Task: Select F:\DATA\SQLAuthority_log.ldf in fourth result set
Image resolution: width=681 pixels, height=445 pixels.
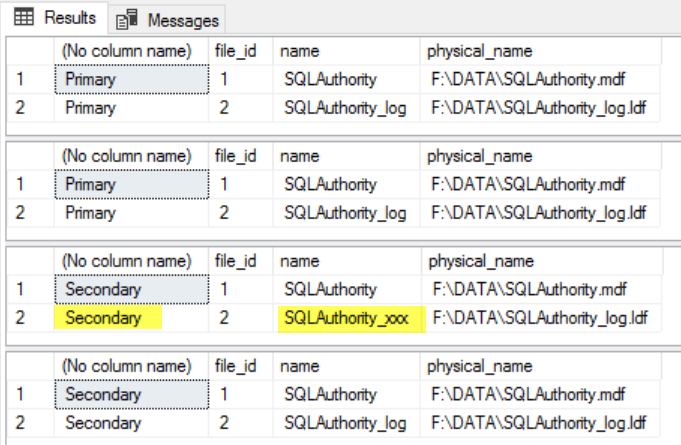Action: tap(540, 423)
